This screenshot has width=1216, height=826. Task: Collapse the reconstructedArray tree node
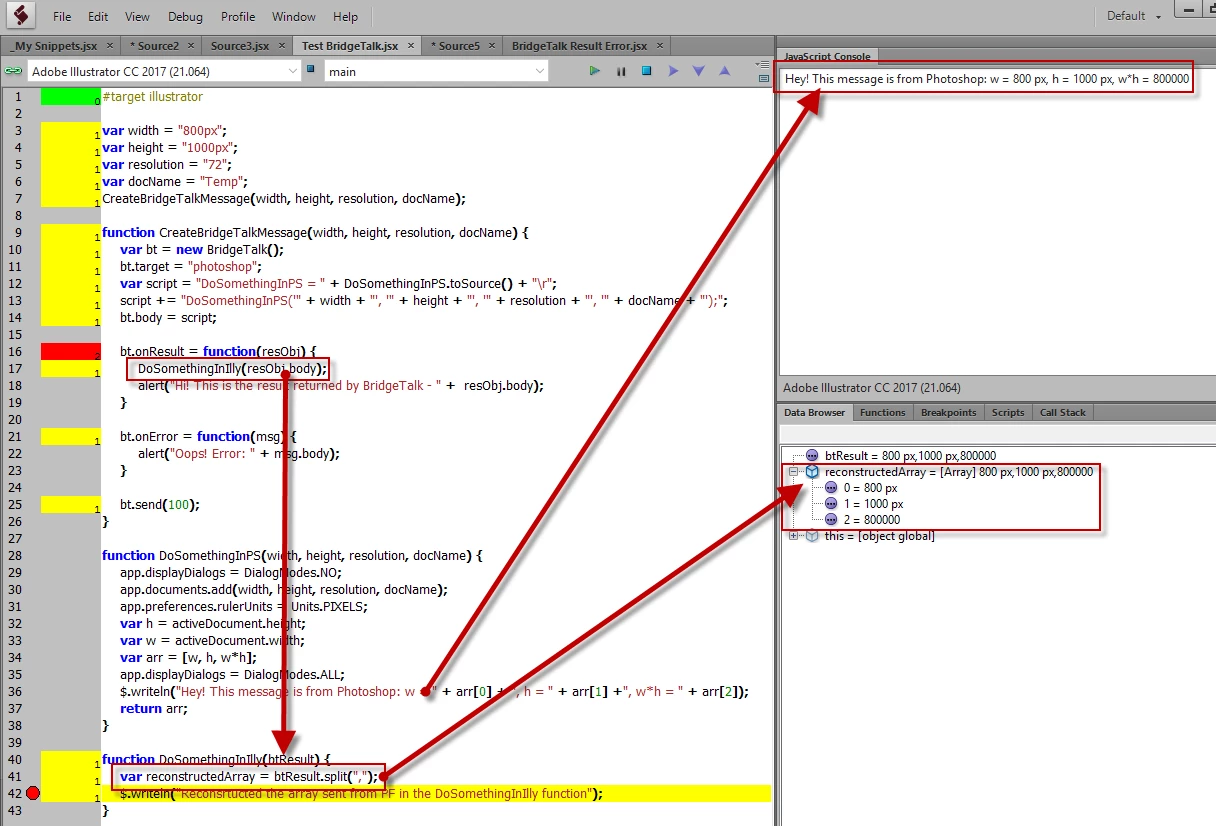coord(794,472)
